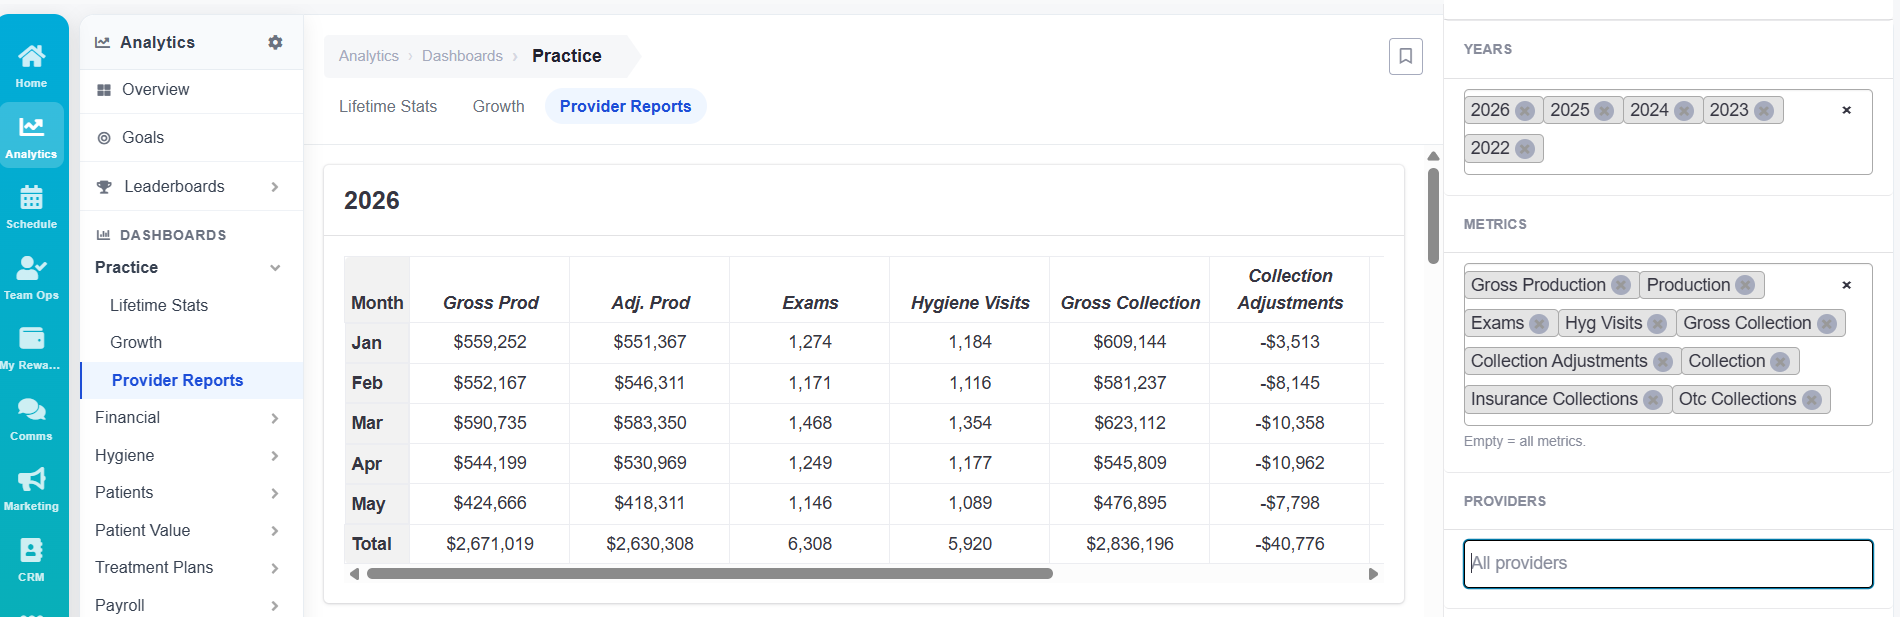Remove the Exams metric tag
The height and width of the screenshot is (617, 1900).
(1539, 323)
